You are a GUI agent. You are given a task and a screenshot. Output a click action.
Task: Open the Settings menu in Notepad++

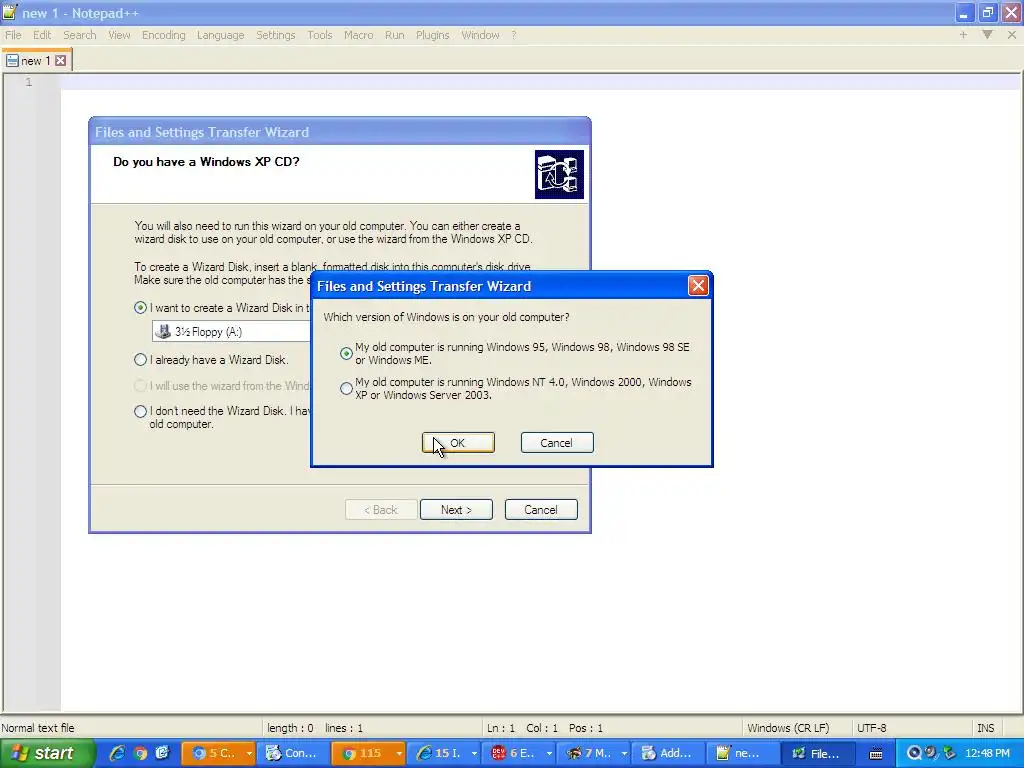[x=275, y=35]
